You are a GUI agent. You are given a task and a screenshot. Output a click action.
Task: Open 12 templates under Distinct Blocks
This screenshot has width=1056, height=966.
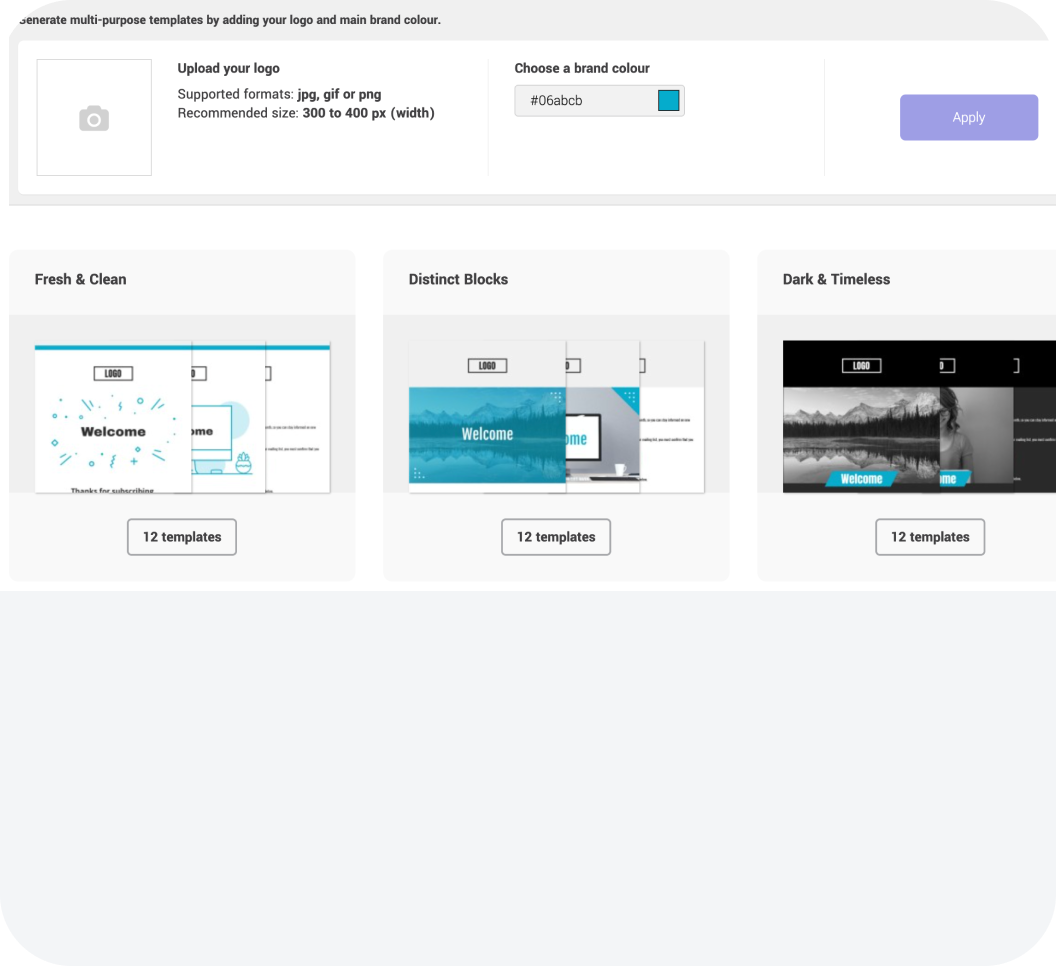pos(556,537)
